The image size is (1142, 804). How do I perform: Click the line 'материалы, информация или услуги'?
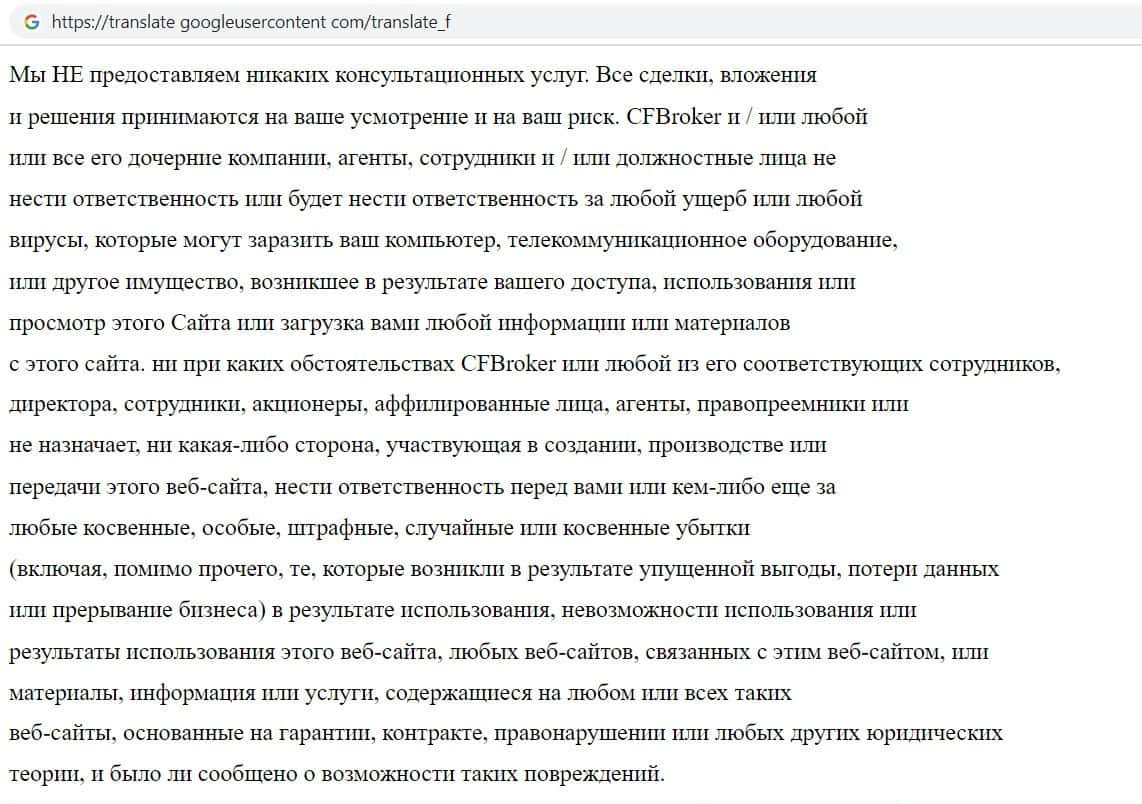coord(400,693)
